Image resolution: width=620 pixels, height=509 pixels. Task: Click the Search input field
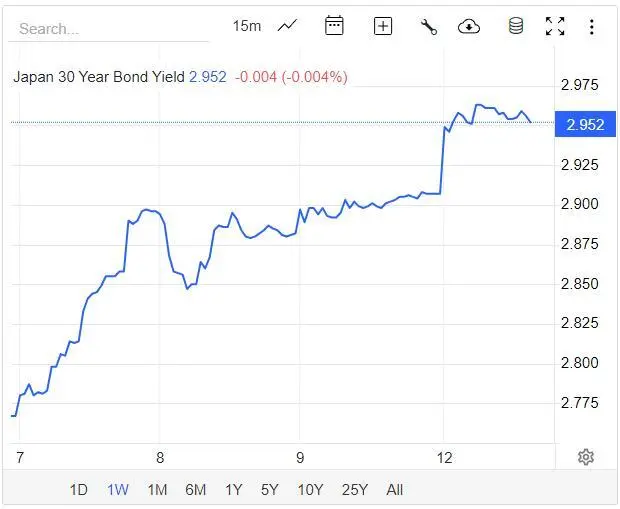[x=110, y=29]
